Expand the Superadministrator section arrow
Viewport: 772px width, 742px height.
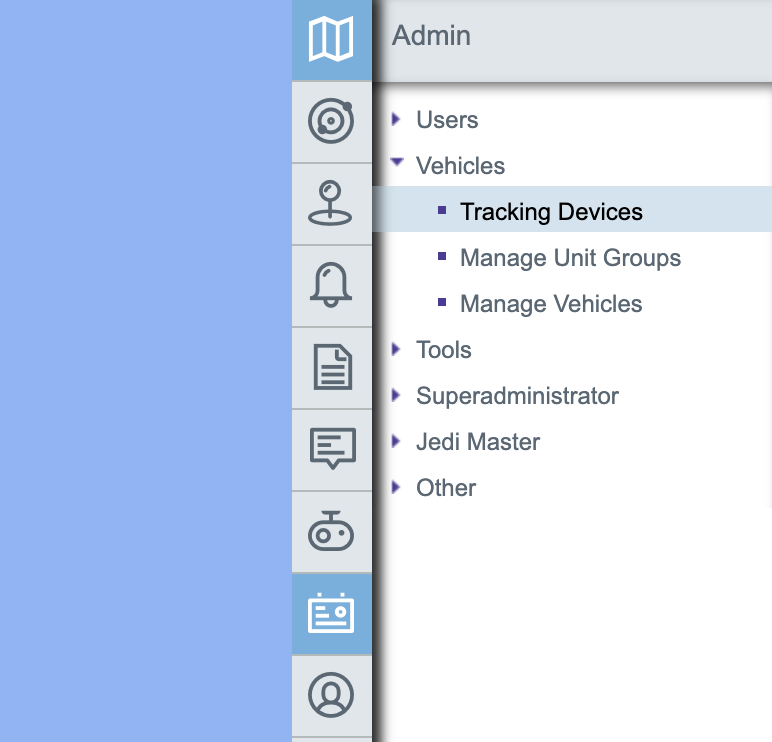[x=397, y=395]
